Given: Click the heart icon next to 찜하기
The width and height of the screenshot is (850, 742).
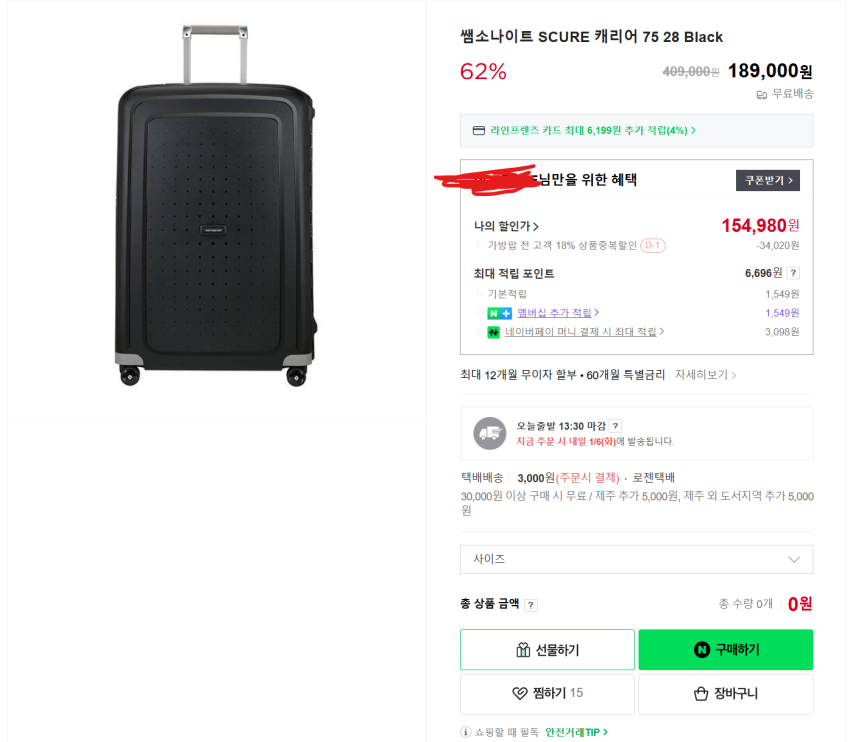Looking at the screenshot, I should pyautogui.click(x=520, y=693).
